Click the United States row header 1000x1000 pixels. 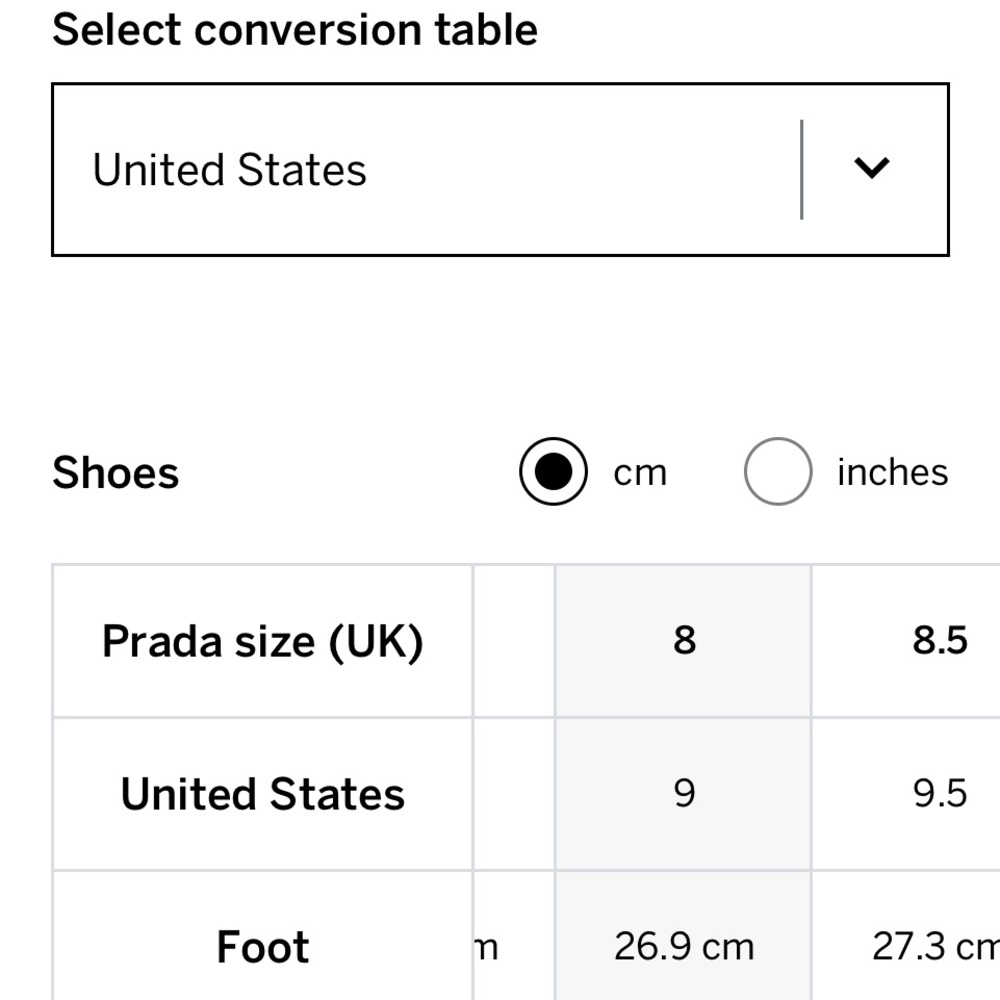click(263, 794)
